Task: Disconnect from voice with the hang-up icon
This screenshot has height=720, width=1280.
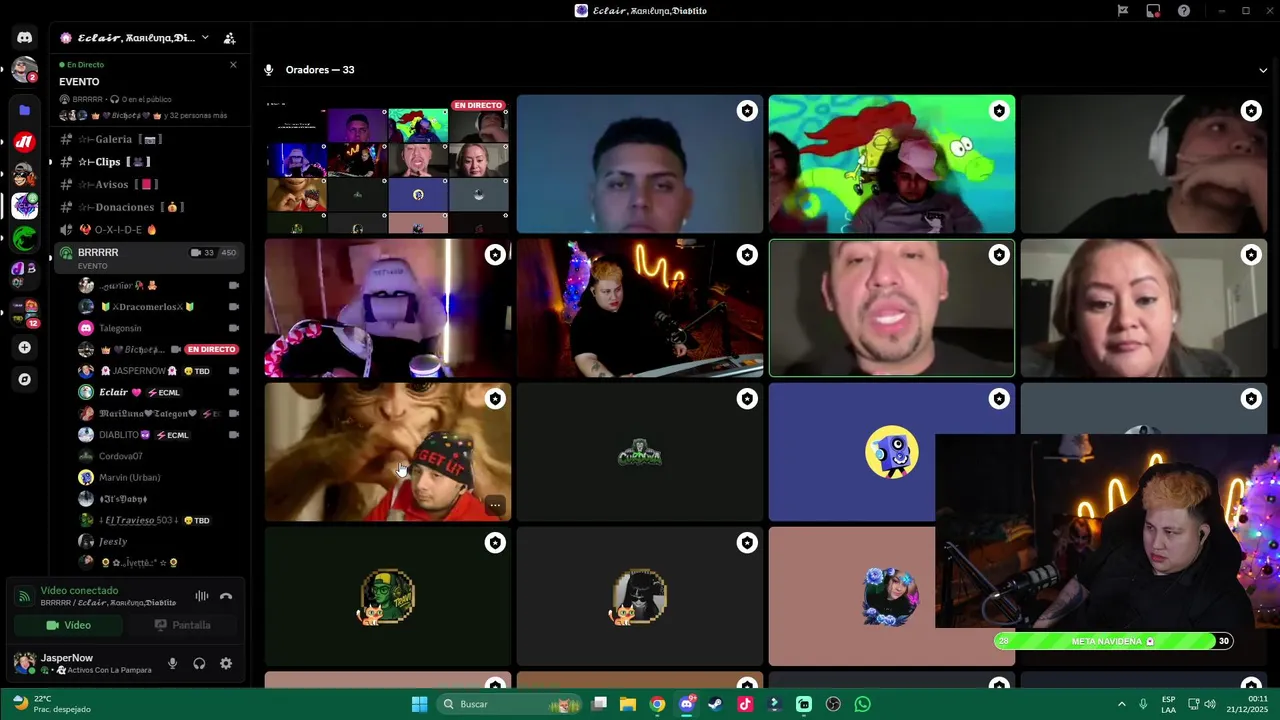Action: coord(226,596)
